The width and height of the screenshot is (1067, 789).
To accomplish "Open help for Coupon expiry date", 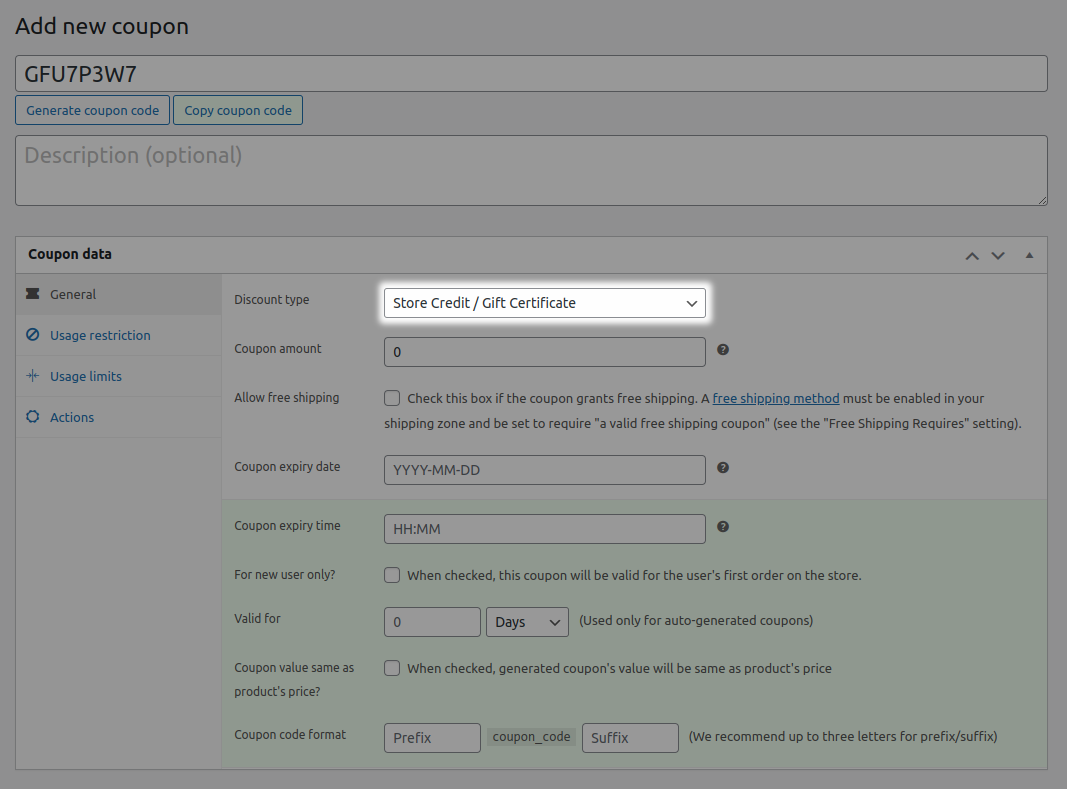I will [722, 467].
